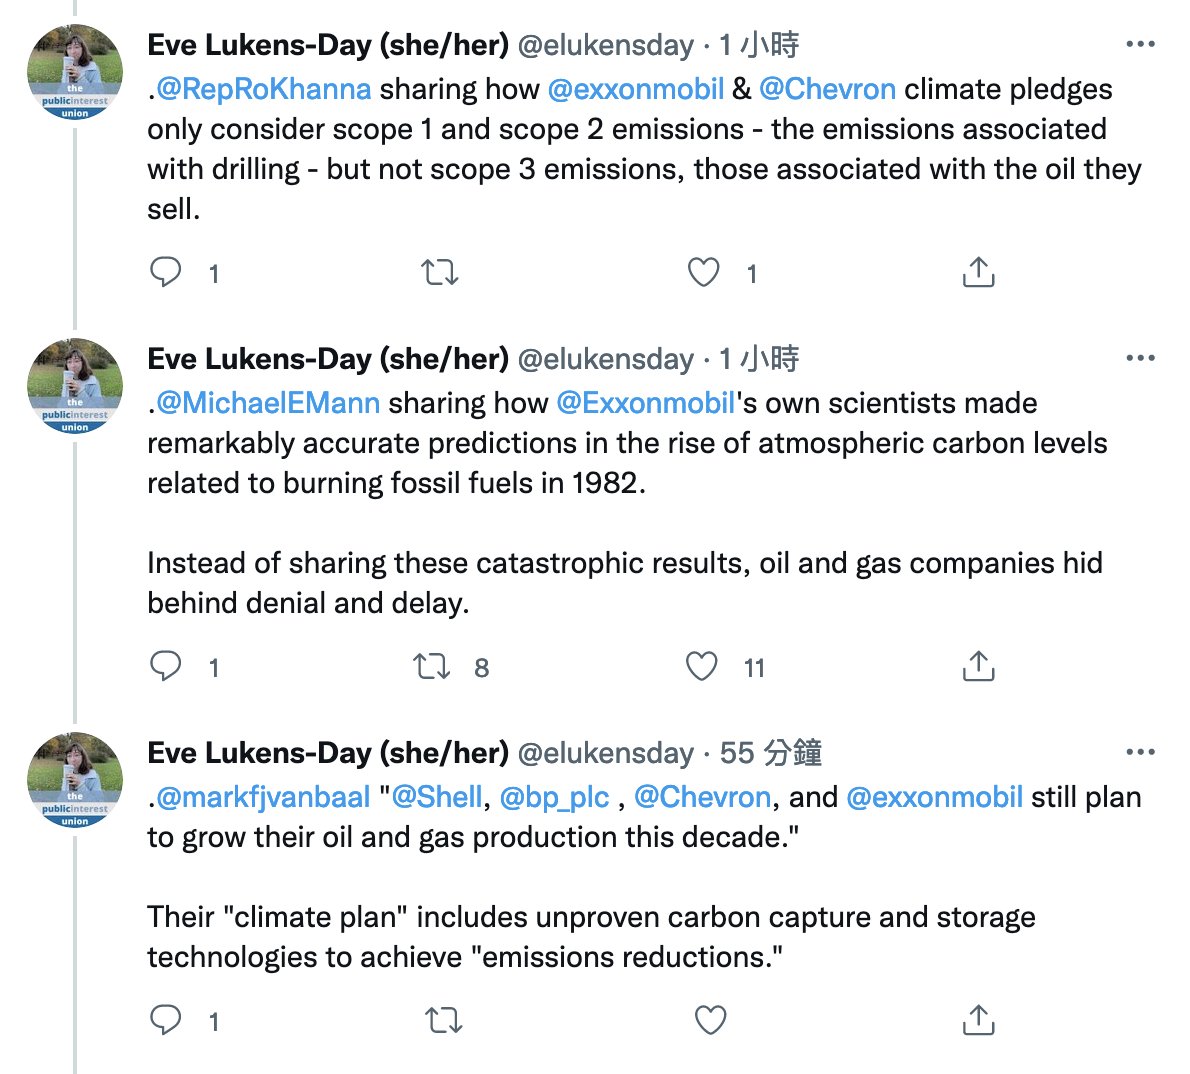1190x1074 pixels.
Task: Retweet the carbon capture climate plan tweet
Action: 443,1020
